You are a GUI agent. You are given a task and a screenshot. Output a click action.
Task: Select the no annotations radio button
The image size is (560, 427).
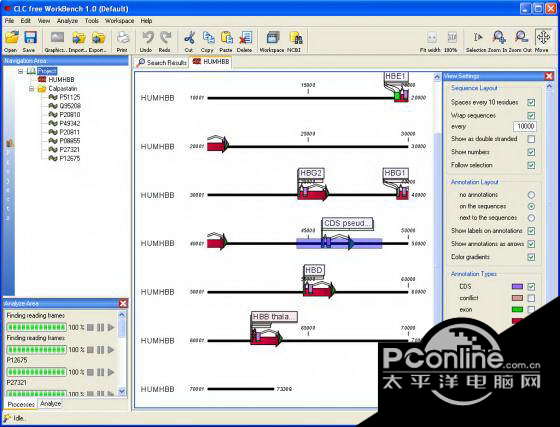click(531, 195)
